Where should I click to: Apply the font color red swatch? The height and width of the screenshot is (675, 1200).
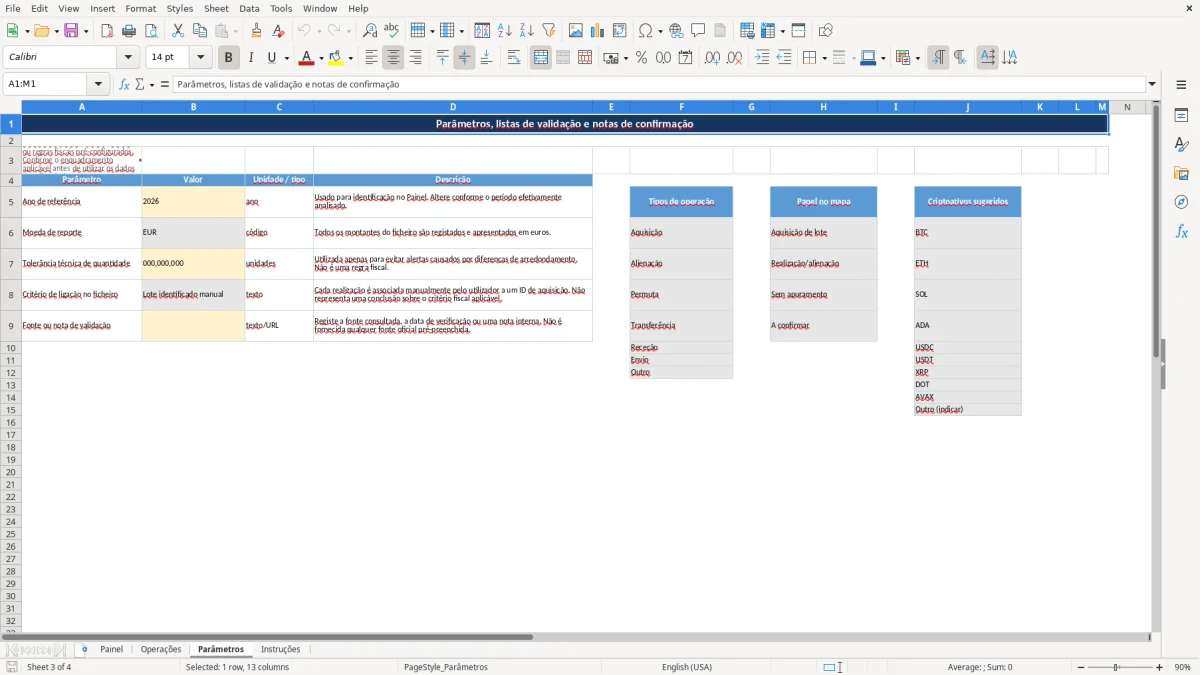click(x=307, y=58)
